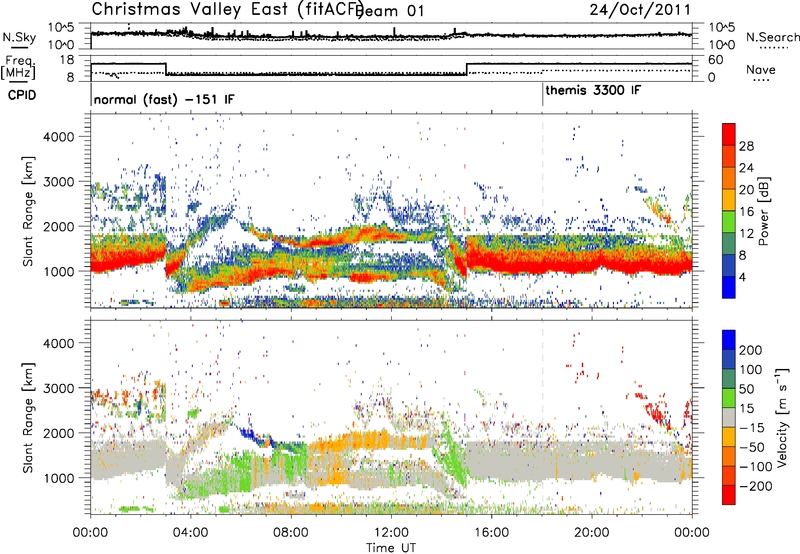Click the 'Power [dB]' colorbar title
This screenshot has height=554, width=800.
(x=763, y=211)
